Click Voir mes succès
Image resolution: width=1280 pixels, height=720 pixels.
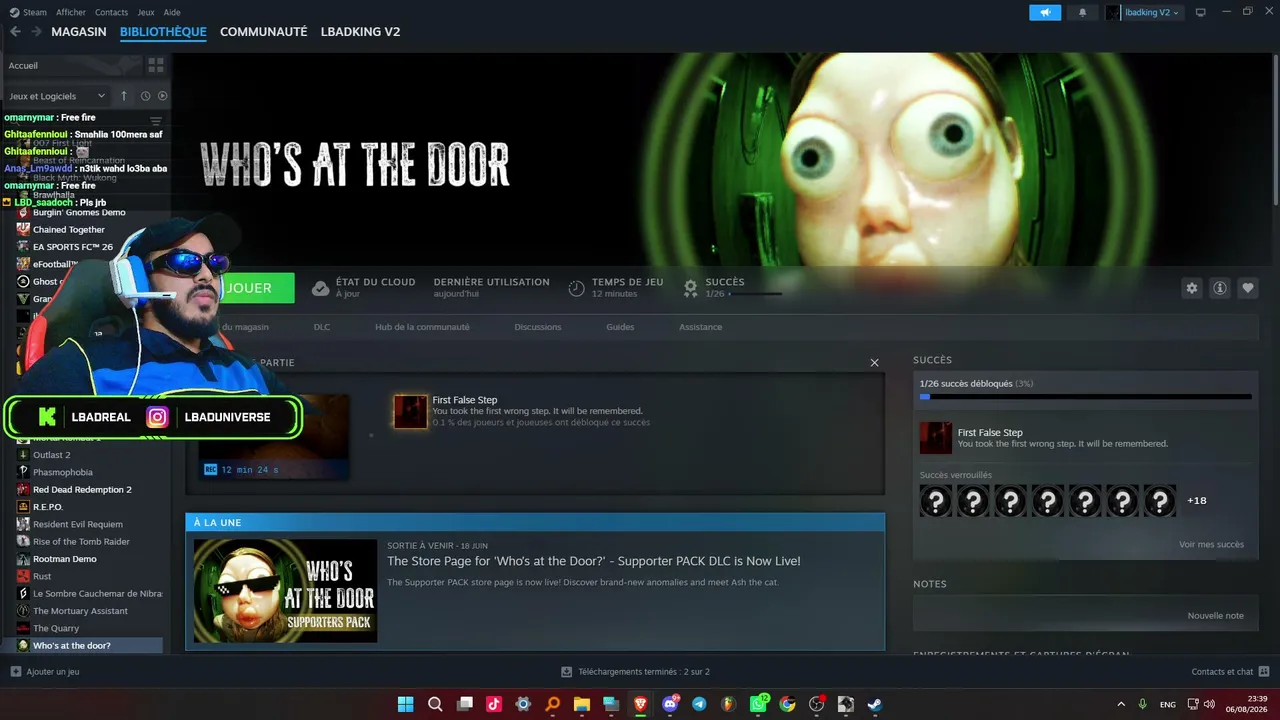click(x=1211, y=545)
